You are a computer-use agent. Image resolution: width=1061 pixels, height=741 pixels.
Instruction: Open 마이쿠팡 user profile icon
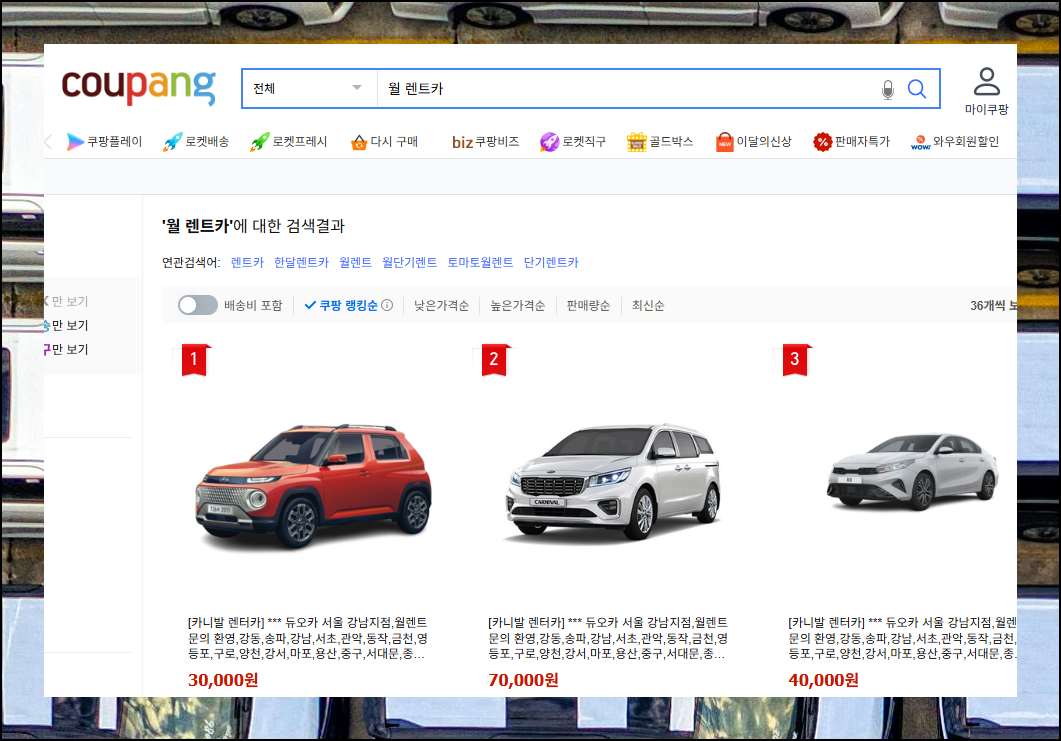coord(987,82)
